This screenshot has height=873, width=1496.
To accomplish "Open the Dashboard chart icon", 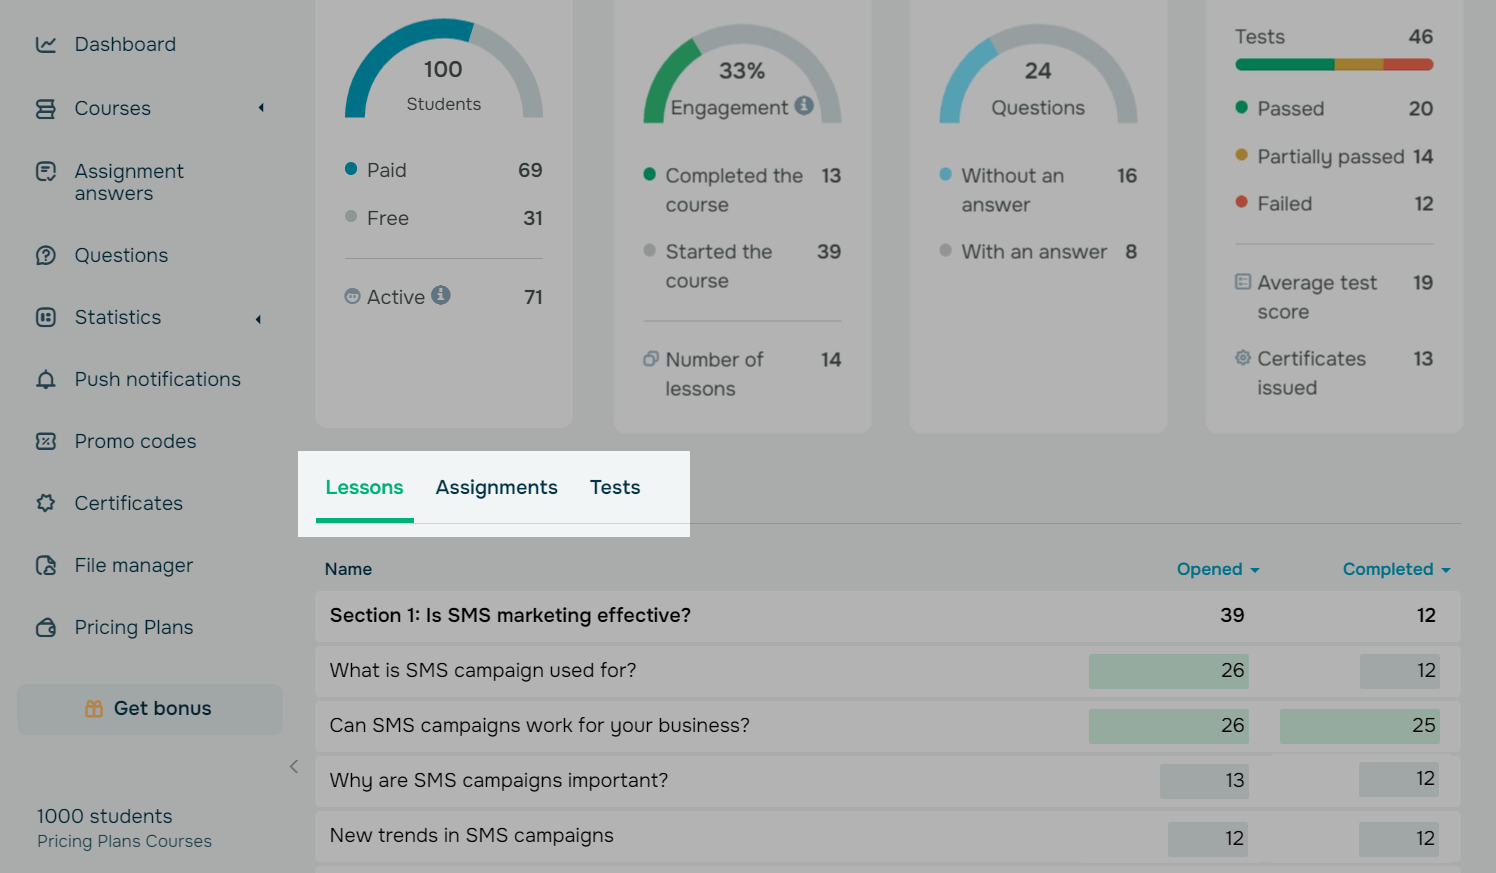I will [x=46, y=45].
